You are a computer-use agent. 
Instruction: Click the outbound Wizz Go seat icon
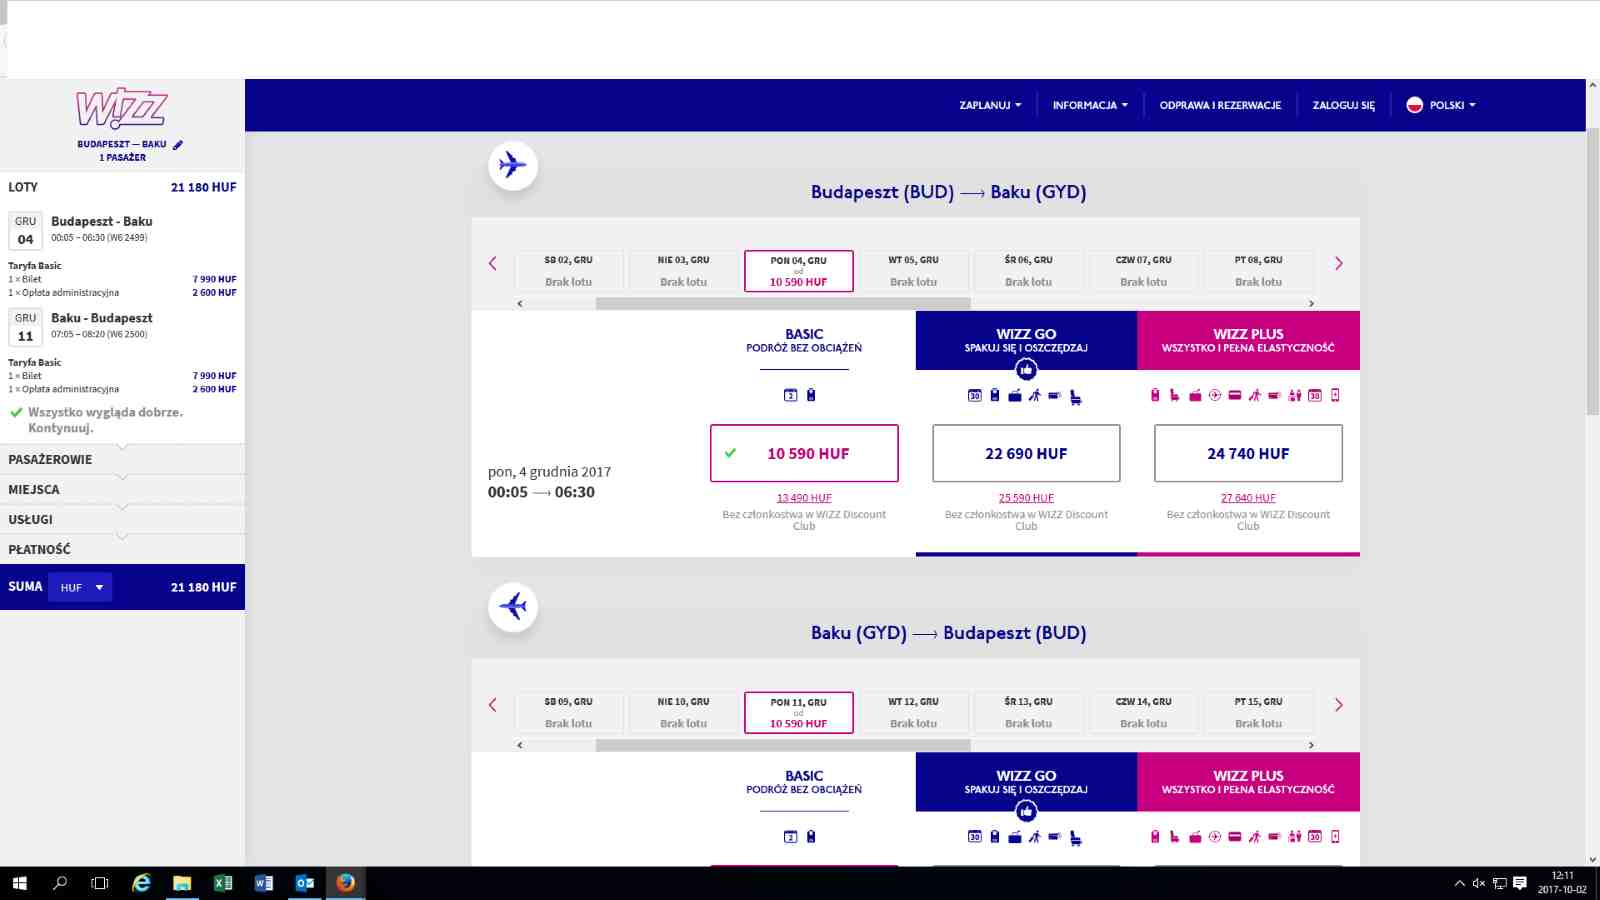pyautogui.click(x=1076, y=397)
